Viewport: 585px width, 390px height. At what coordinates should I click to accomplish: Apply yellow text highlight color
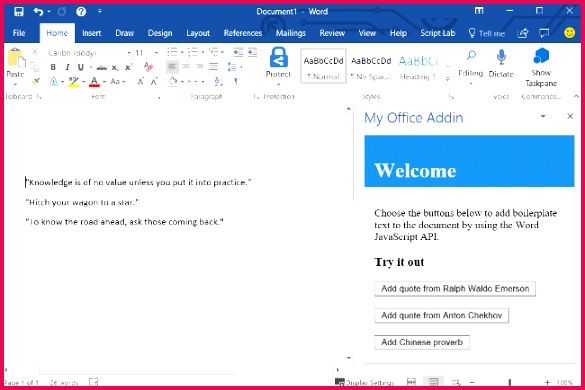click(x=74, y=81)
